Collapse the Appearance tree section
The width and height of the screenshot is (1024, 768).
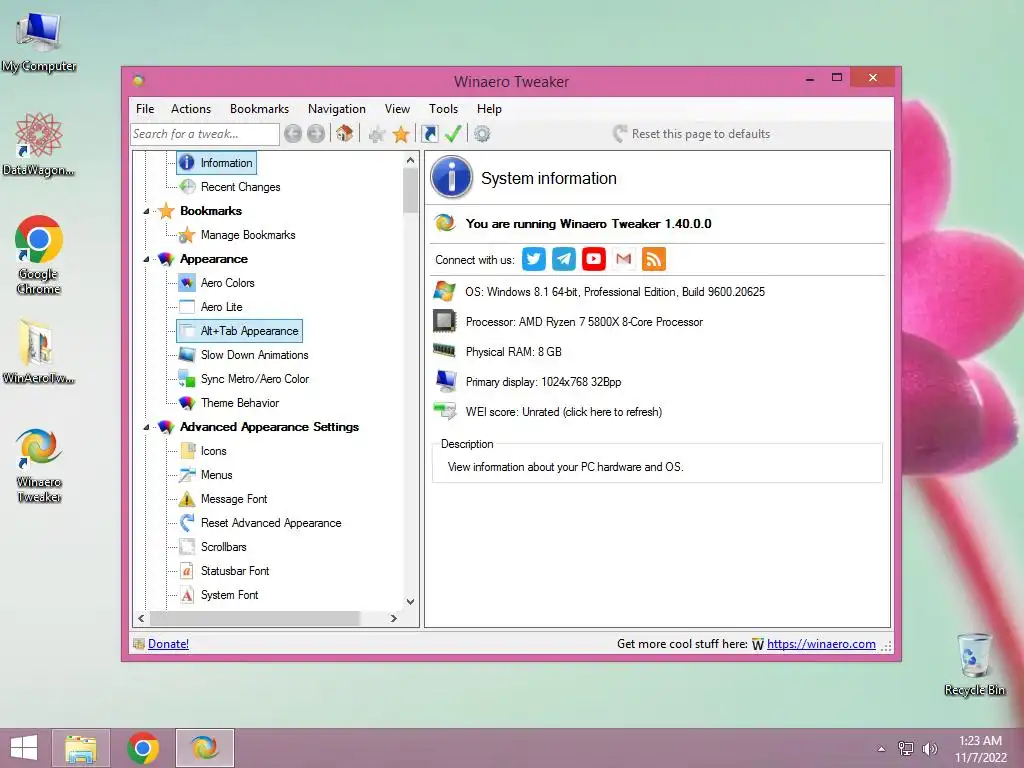pyautogui.click(x=146, y=259)
